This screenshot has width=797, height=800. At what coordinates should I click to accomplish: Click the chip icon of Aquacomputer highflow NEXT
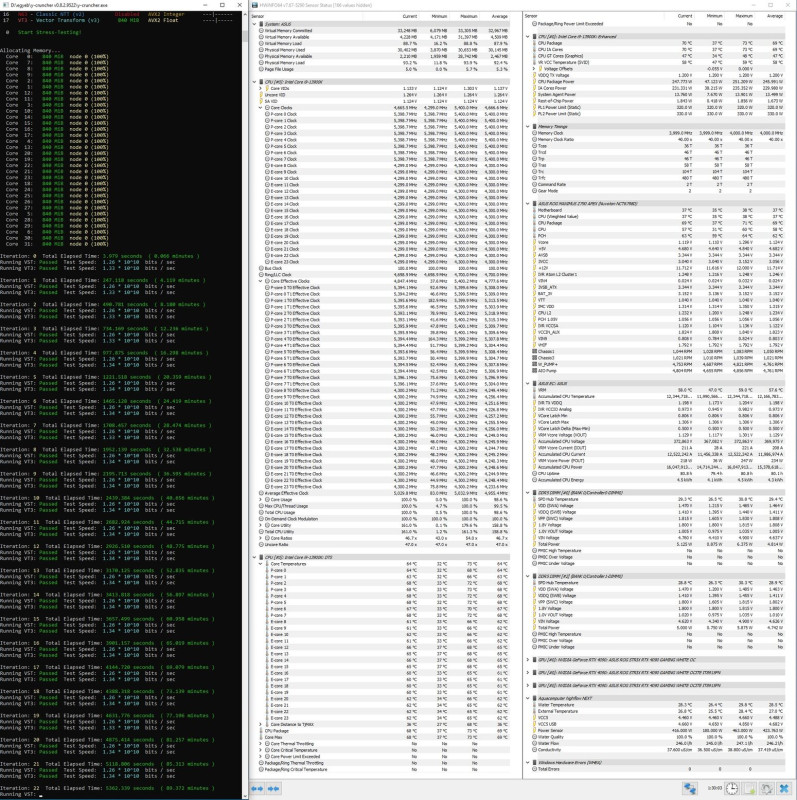pyautogui.click(x=535, y=698)
